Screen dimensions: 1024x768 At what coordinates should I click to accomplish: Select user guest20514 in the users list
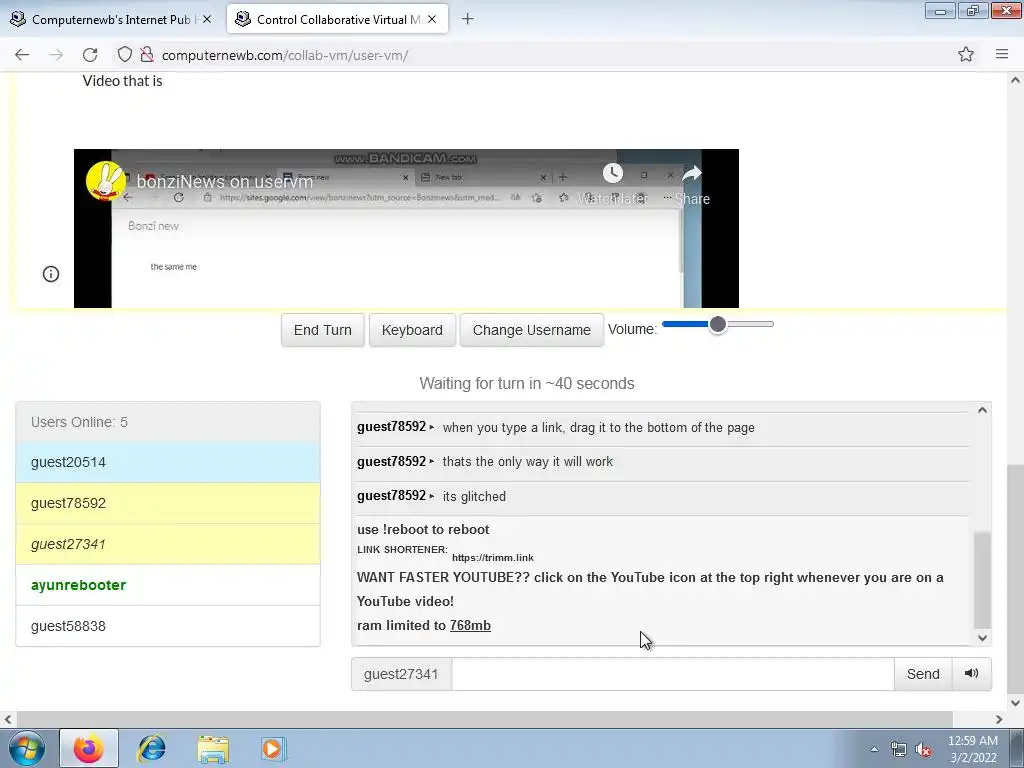coord(168,462)
